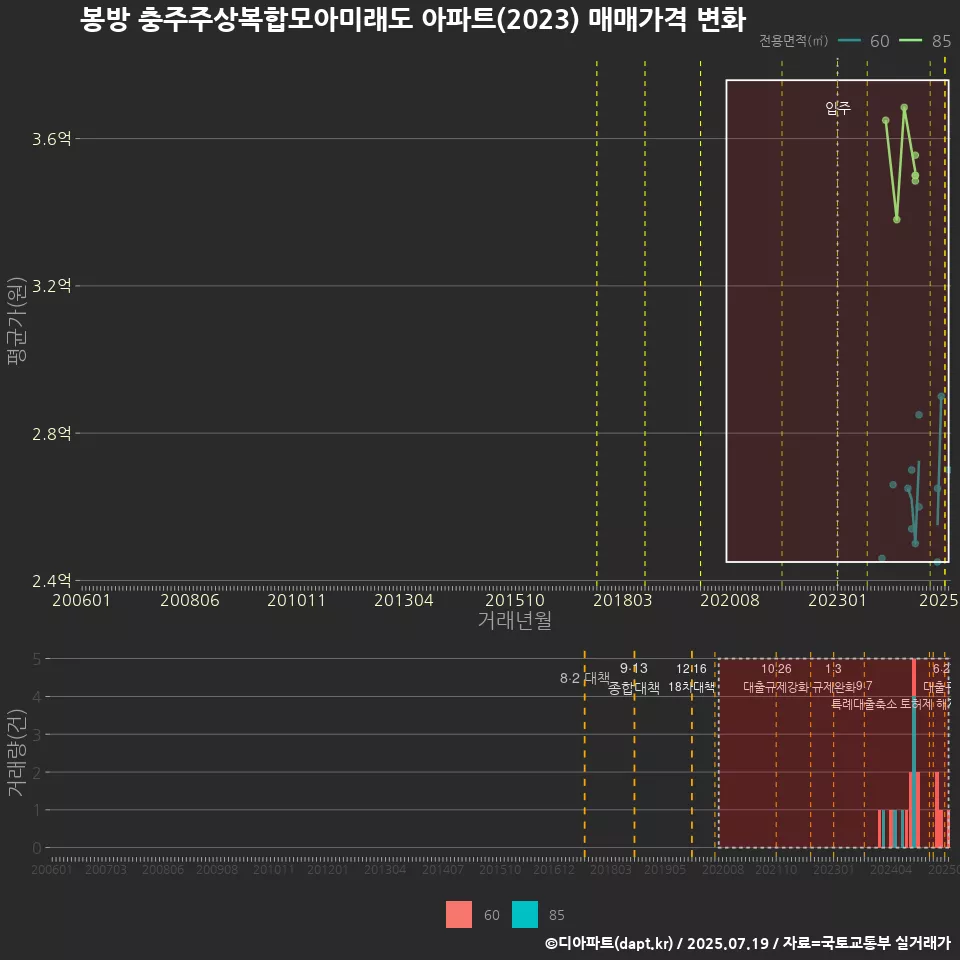
Task: Click 201510 on the price chart axis
Action: point(515,600)
